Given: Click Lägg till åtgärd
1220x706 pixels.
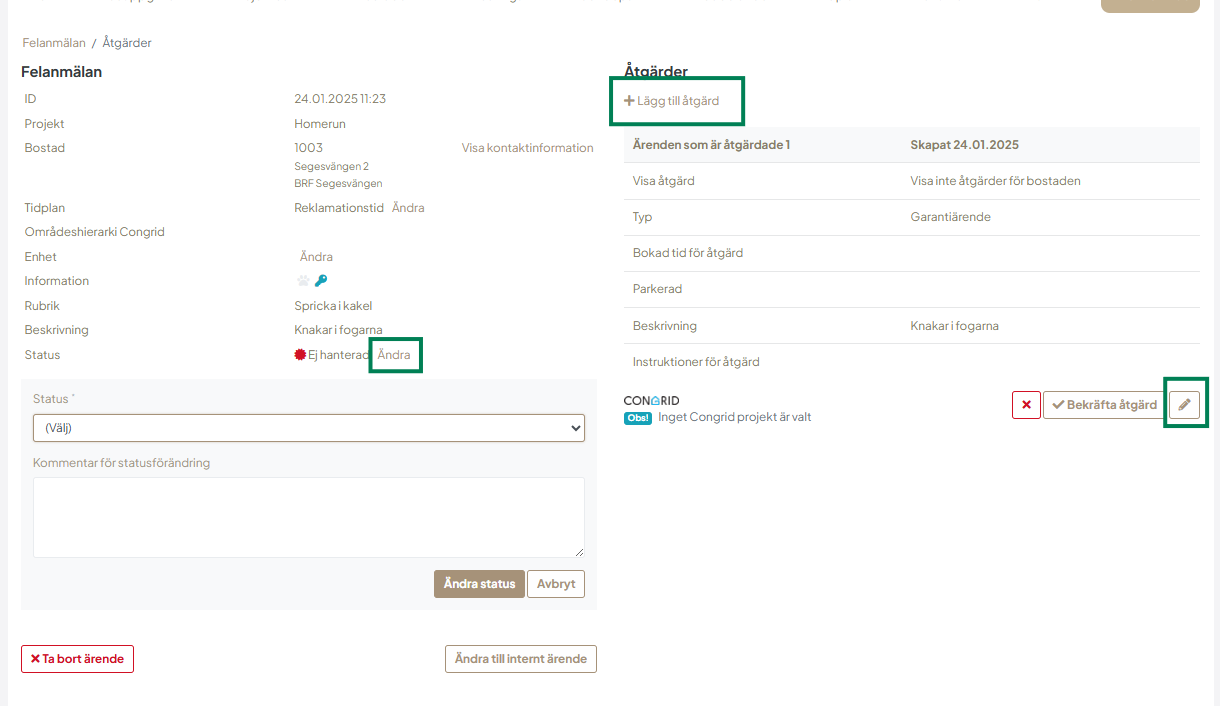Looking at the screenshot, I should click(671, 101).
